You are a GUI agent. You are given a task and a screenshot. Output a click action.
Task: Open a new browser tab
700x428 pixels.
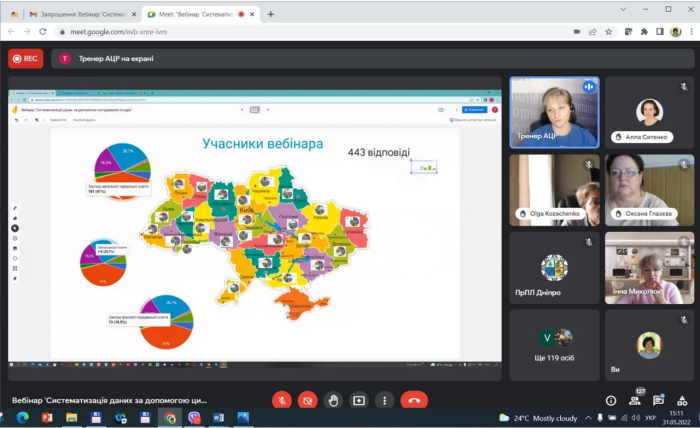pos(270,14)
